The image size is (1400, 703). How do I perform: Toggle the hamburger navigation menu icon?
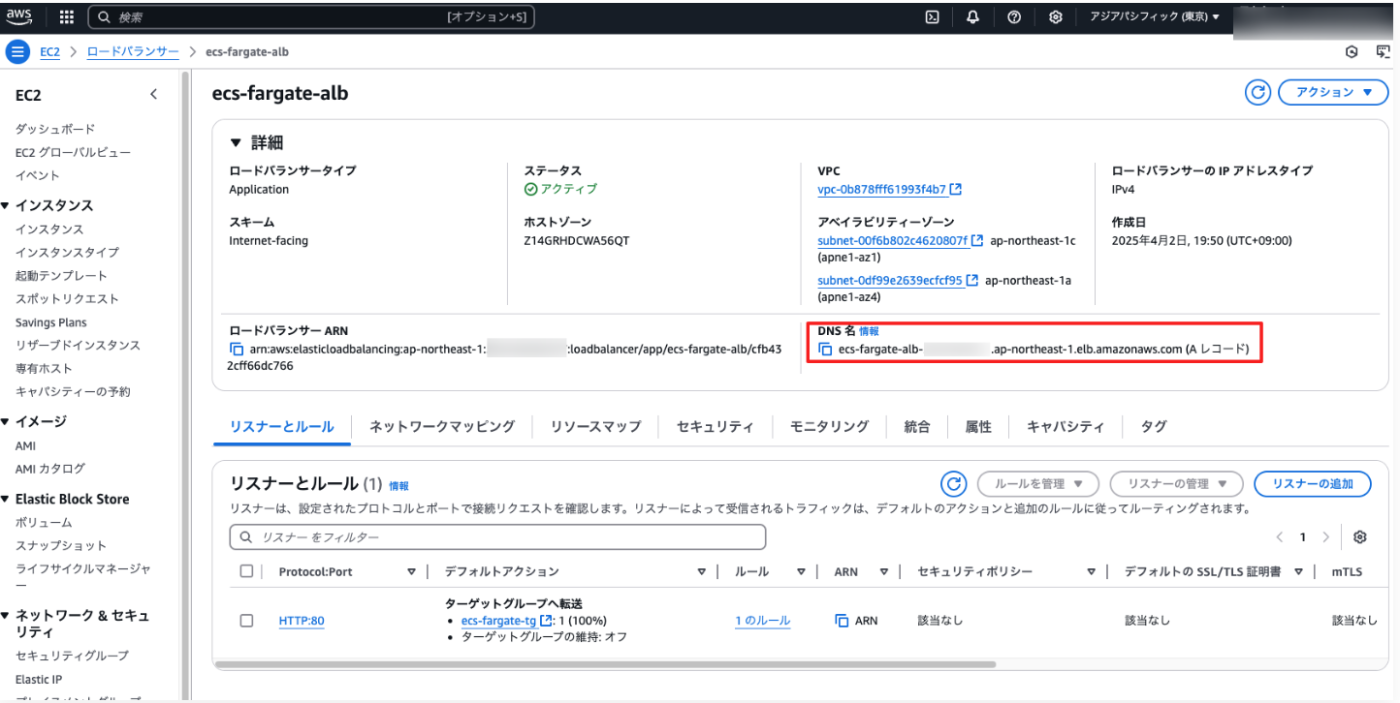pyautogui.click(x=18, y=52)
